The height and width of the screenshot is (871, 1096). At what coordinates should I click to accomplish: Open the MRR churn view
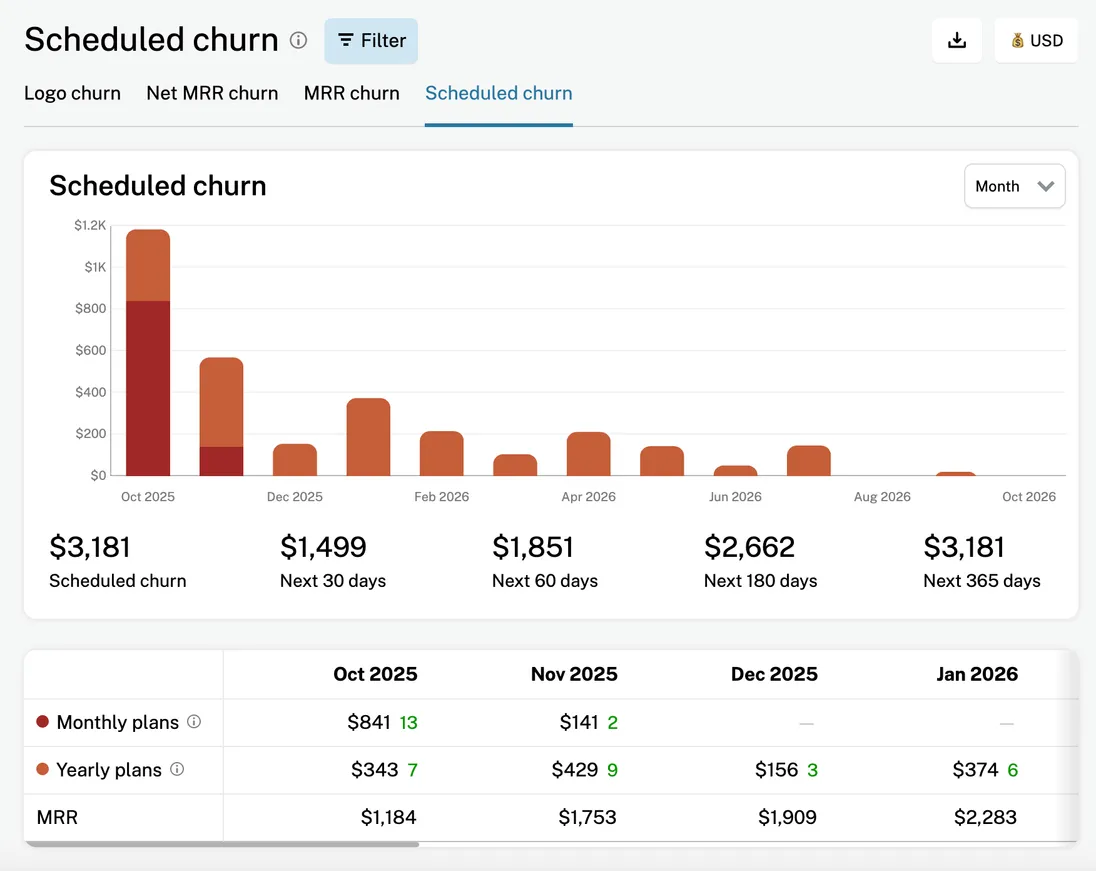(x=351, y=93)
